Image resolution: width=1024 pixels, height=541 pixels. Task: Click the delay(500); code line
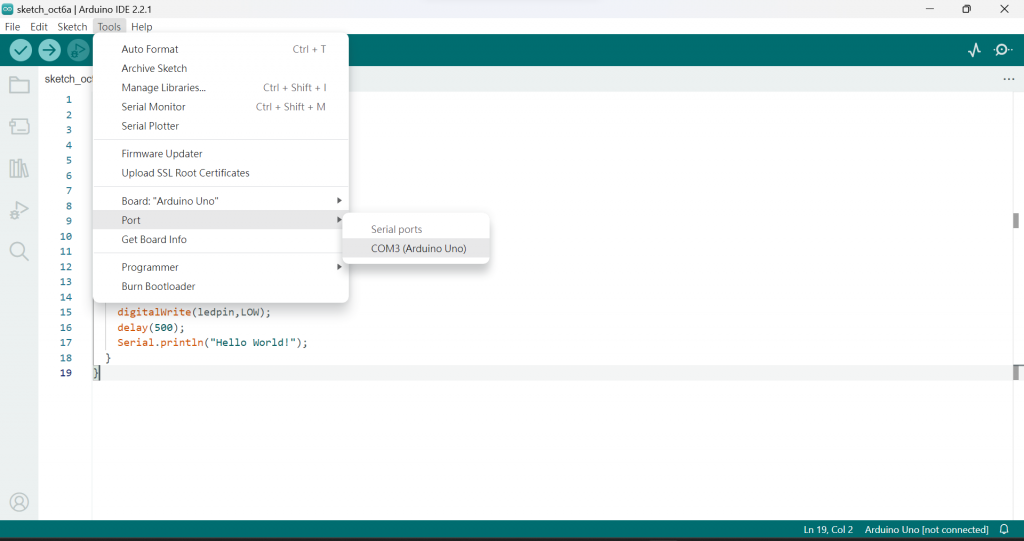[151, 327]
